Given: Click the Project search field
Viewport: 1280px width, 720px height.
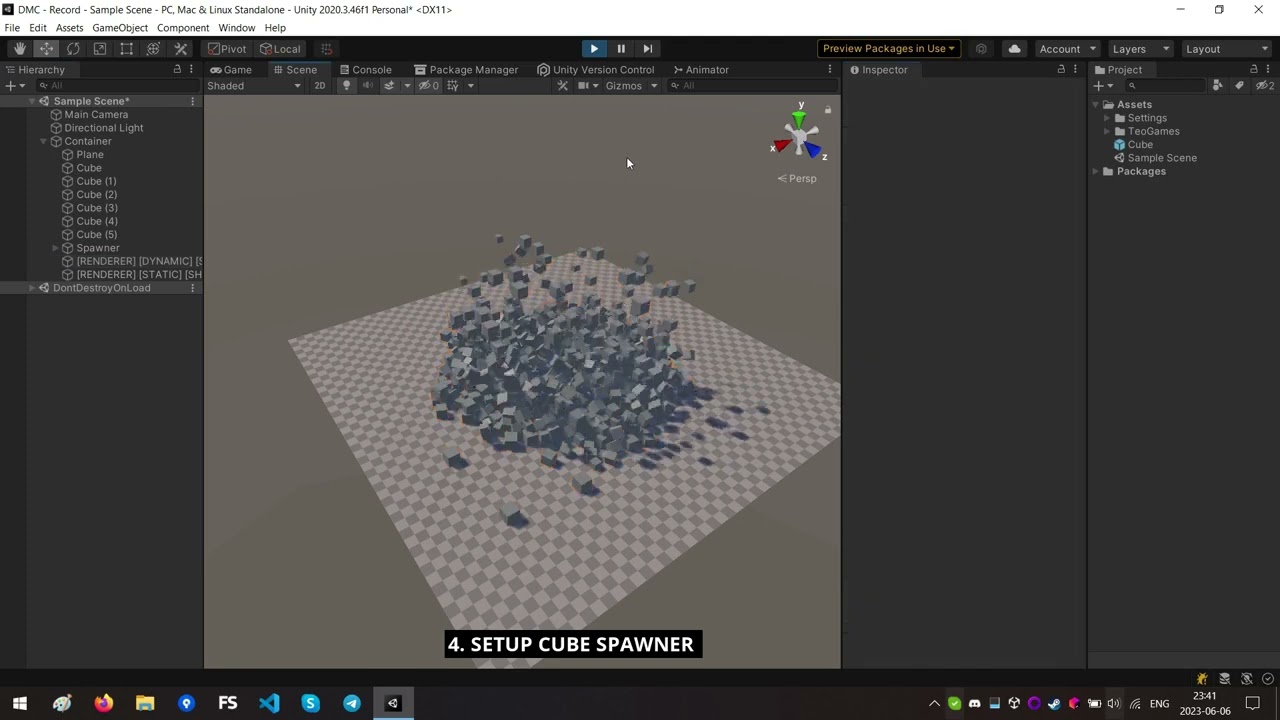Looking at the screenshot, I should coord(1165,86).
